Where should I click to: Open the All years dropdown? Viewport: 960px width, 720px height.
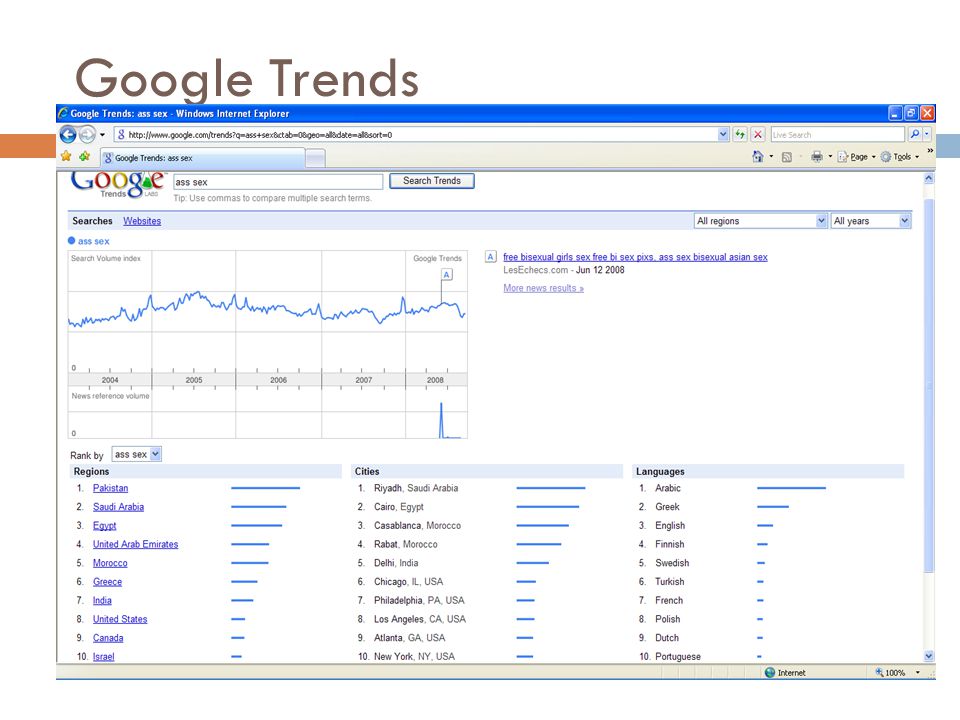pos(871,220)
